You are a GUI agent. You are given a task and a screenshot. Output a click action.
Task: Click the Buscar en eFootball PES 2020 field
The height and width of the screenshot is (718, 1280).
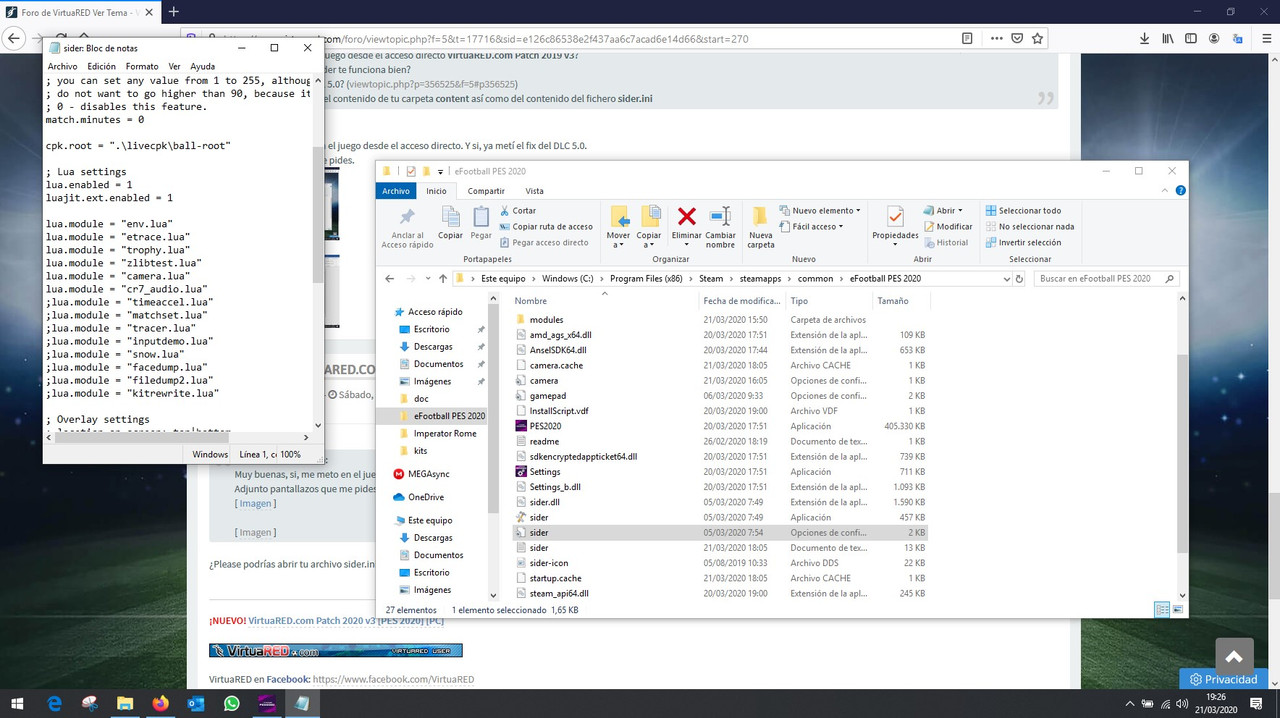coord(1107,279)
